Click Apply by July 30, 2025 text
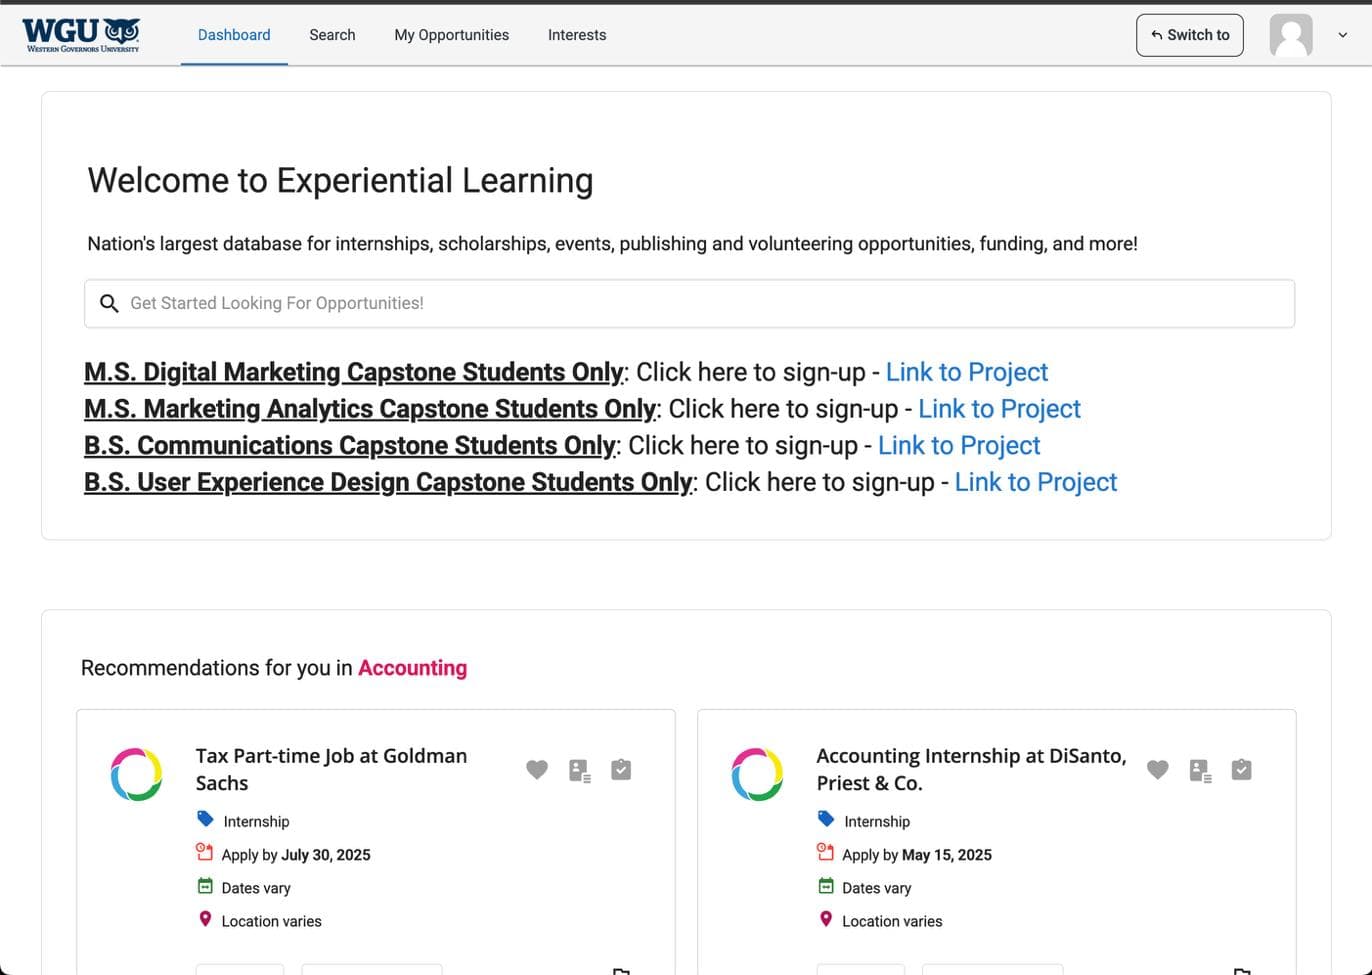The width and height of the screenshot is (1372, 975). click(296, 855)
